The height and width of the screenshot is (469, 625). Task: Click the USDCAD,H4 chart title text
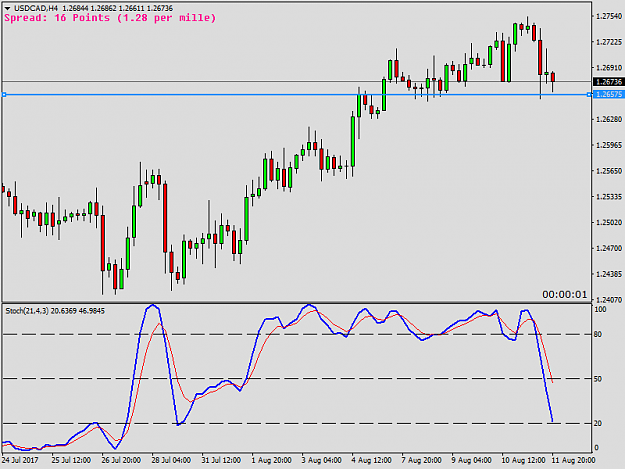(x=35, y=8)
